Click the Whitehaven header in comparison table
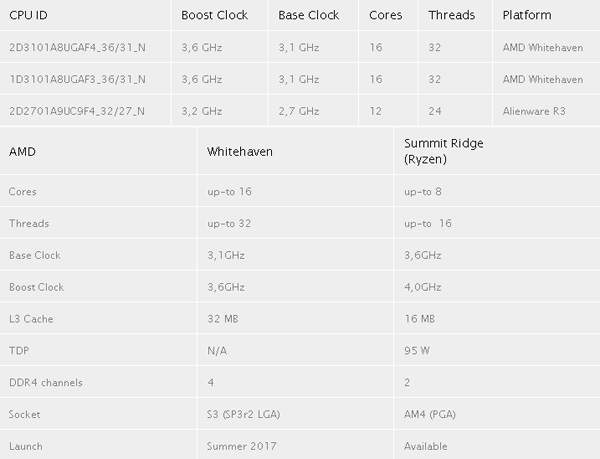The width and height of the screenshot is (600, 459). (x=240, y=152)
